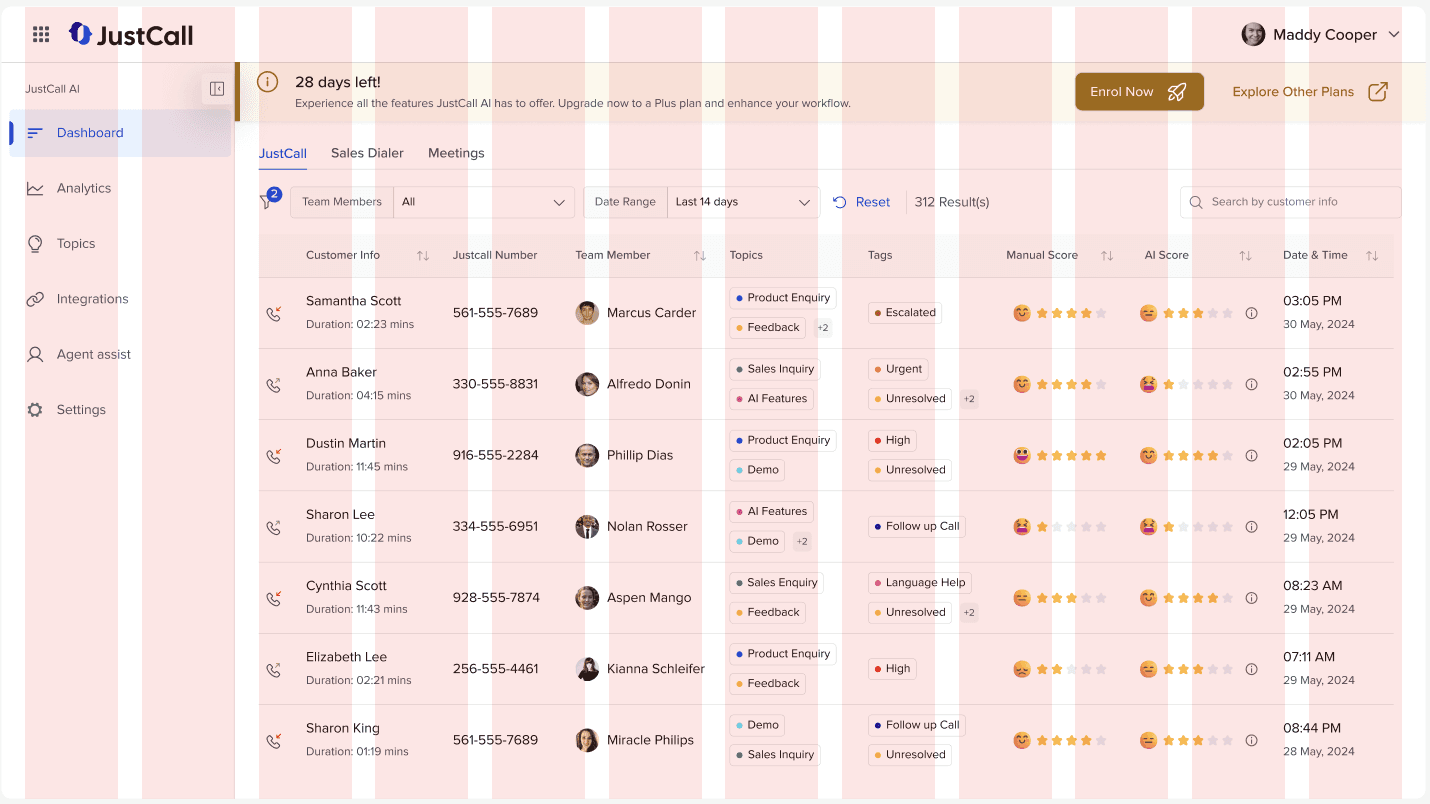The height and width of the screenshot is (804, 1430).
Task: Sort by Manual Score column arrows
Action: (1107, 256)
